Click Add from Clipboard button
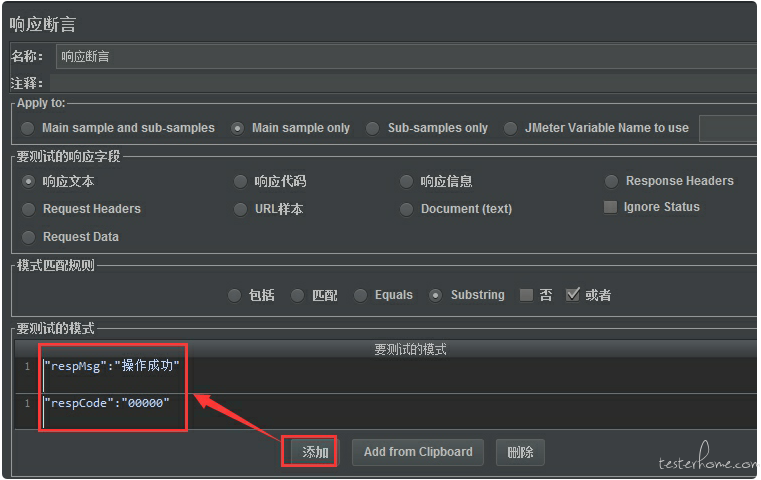This screenshot has height=480, width=761. coord(418,452)
